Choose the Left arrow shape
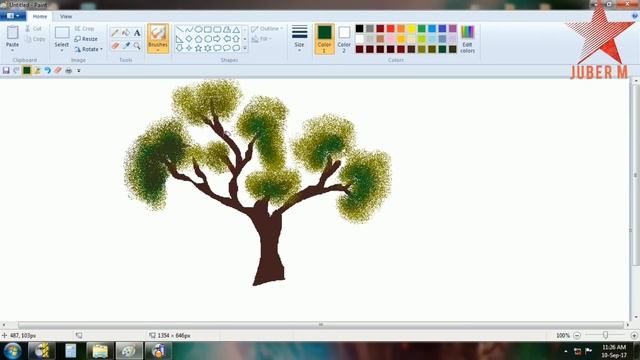The width and height of the screenshot is (640, 360). point(227,39)
